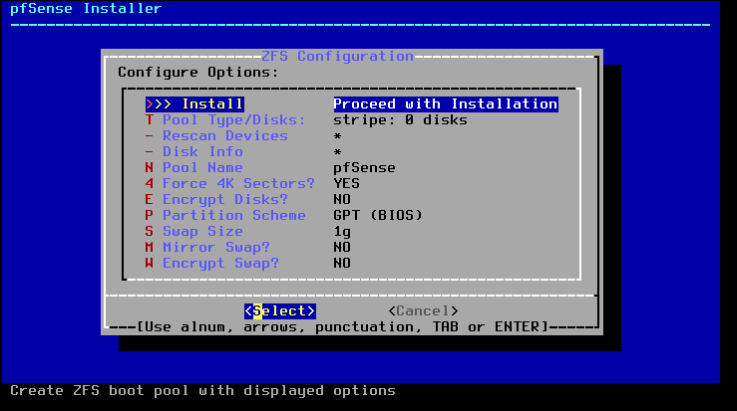This screenshot has height=411, width=737.
Task: Click the 'pfSense' pool name value
Action: click(x=364, y=168)
